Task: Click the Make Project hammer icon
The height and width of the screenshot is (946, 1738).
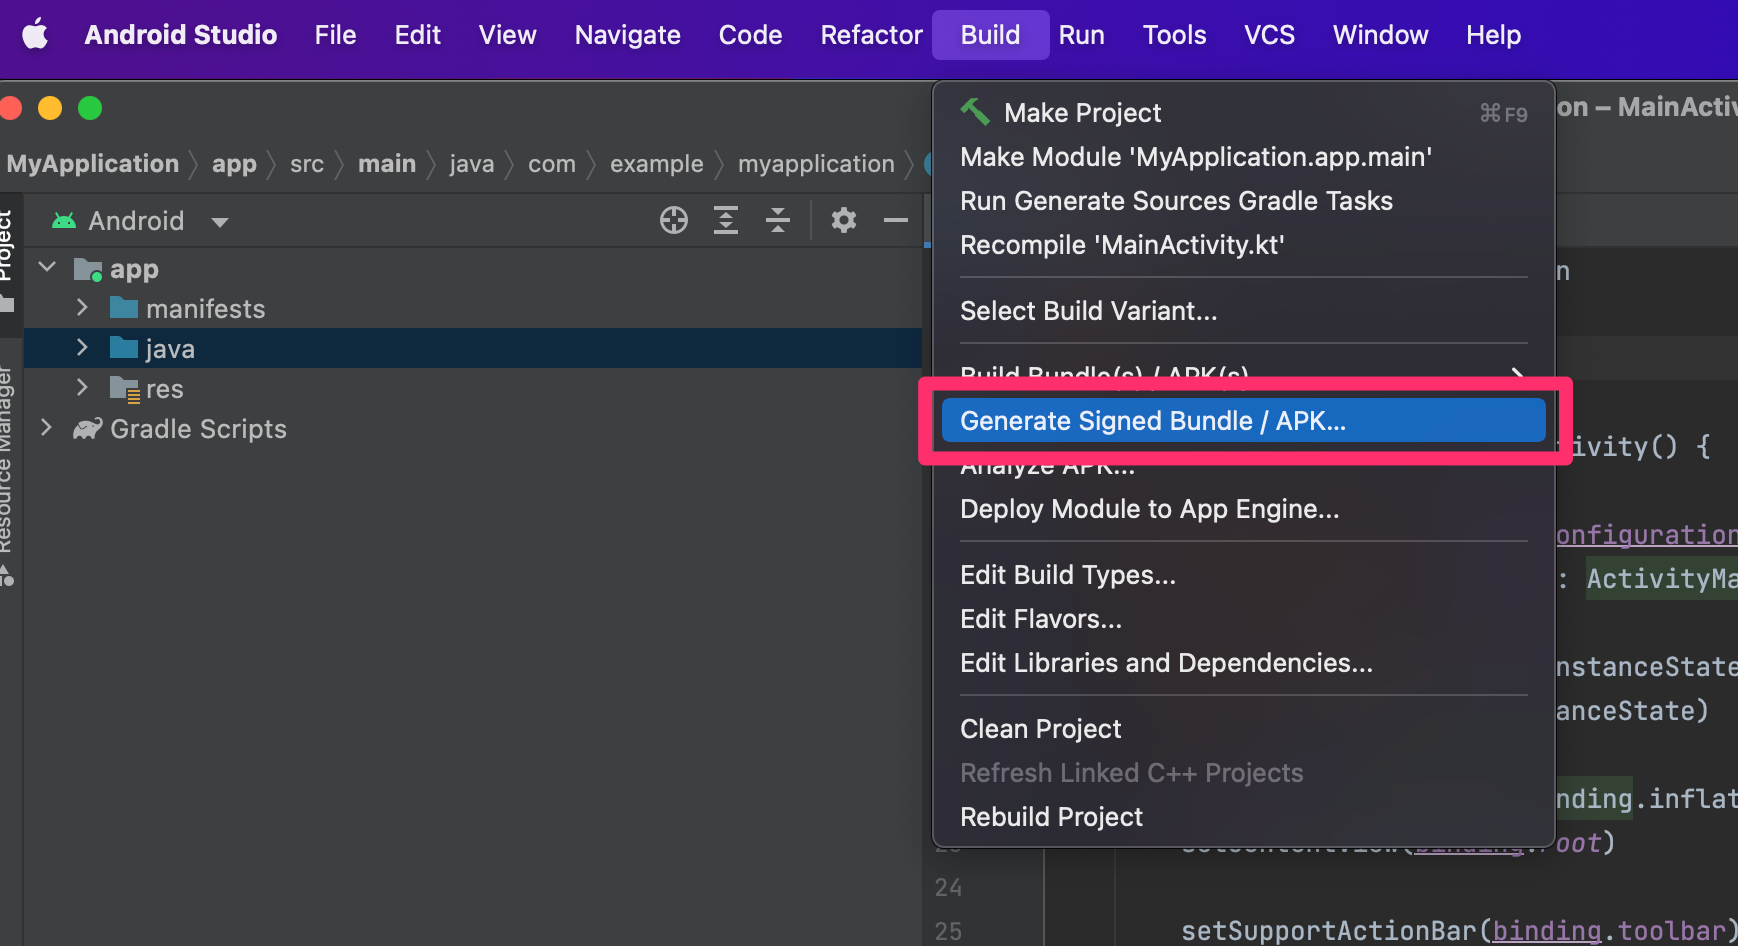Action: pos(975,111)
